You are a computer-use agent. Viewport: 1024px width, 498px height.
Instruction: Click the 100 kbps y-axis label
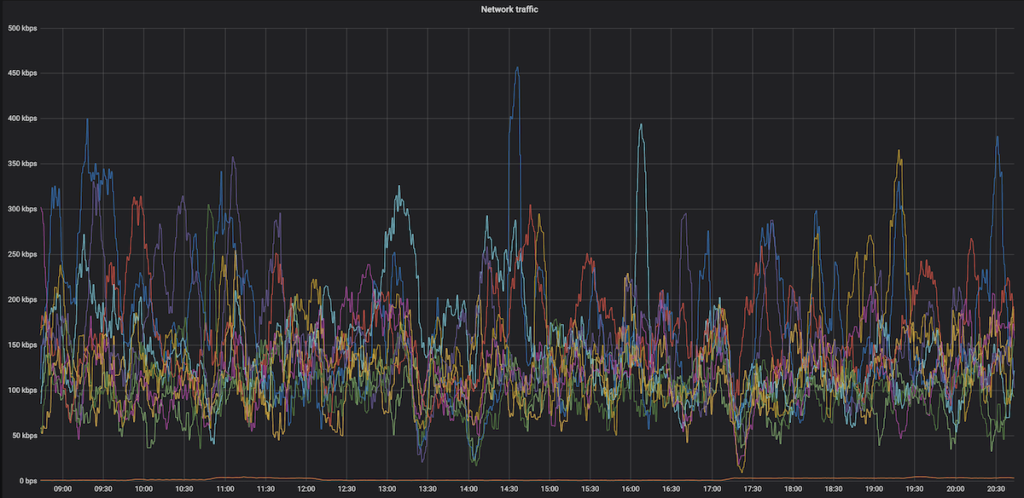21,389
